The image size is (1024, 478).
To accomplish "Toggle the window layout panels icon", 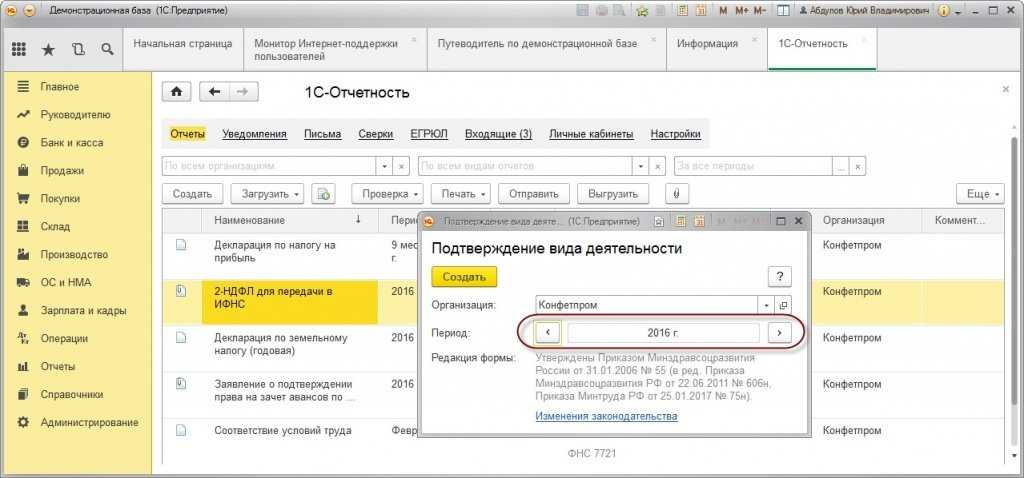I will pos(784,11).
